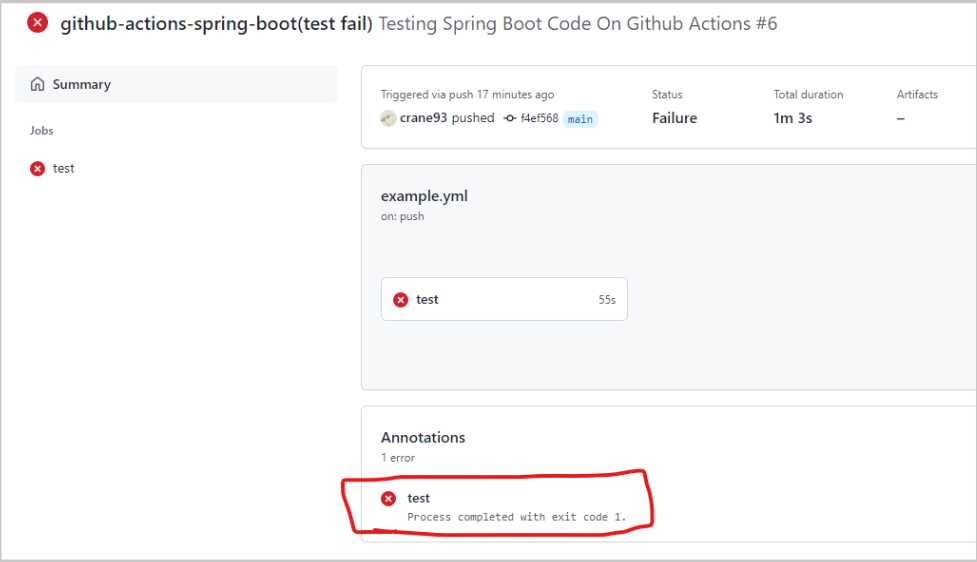Open the f4ef568 commit link

click(x=539, y=119)
